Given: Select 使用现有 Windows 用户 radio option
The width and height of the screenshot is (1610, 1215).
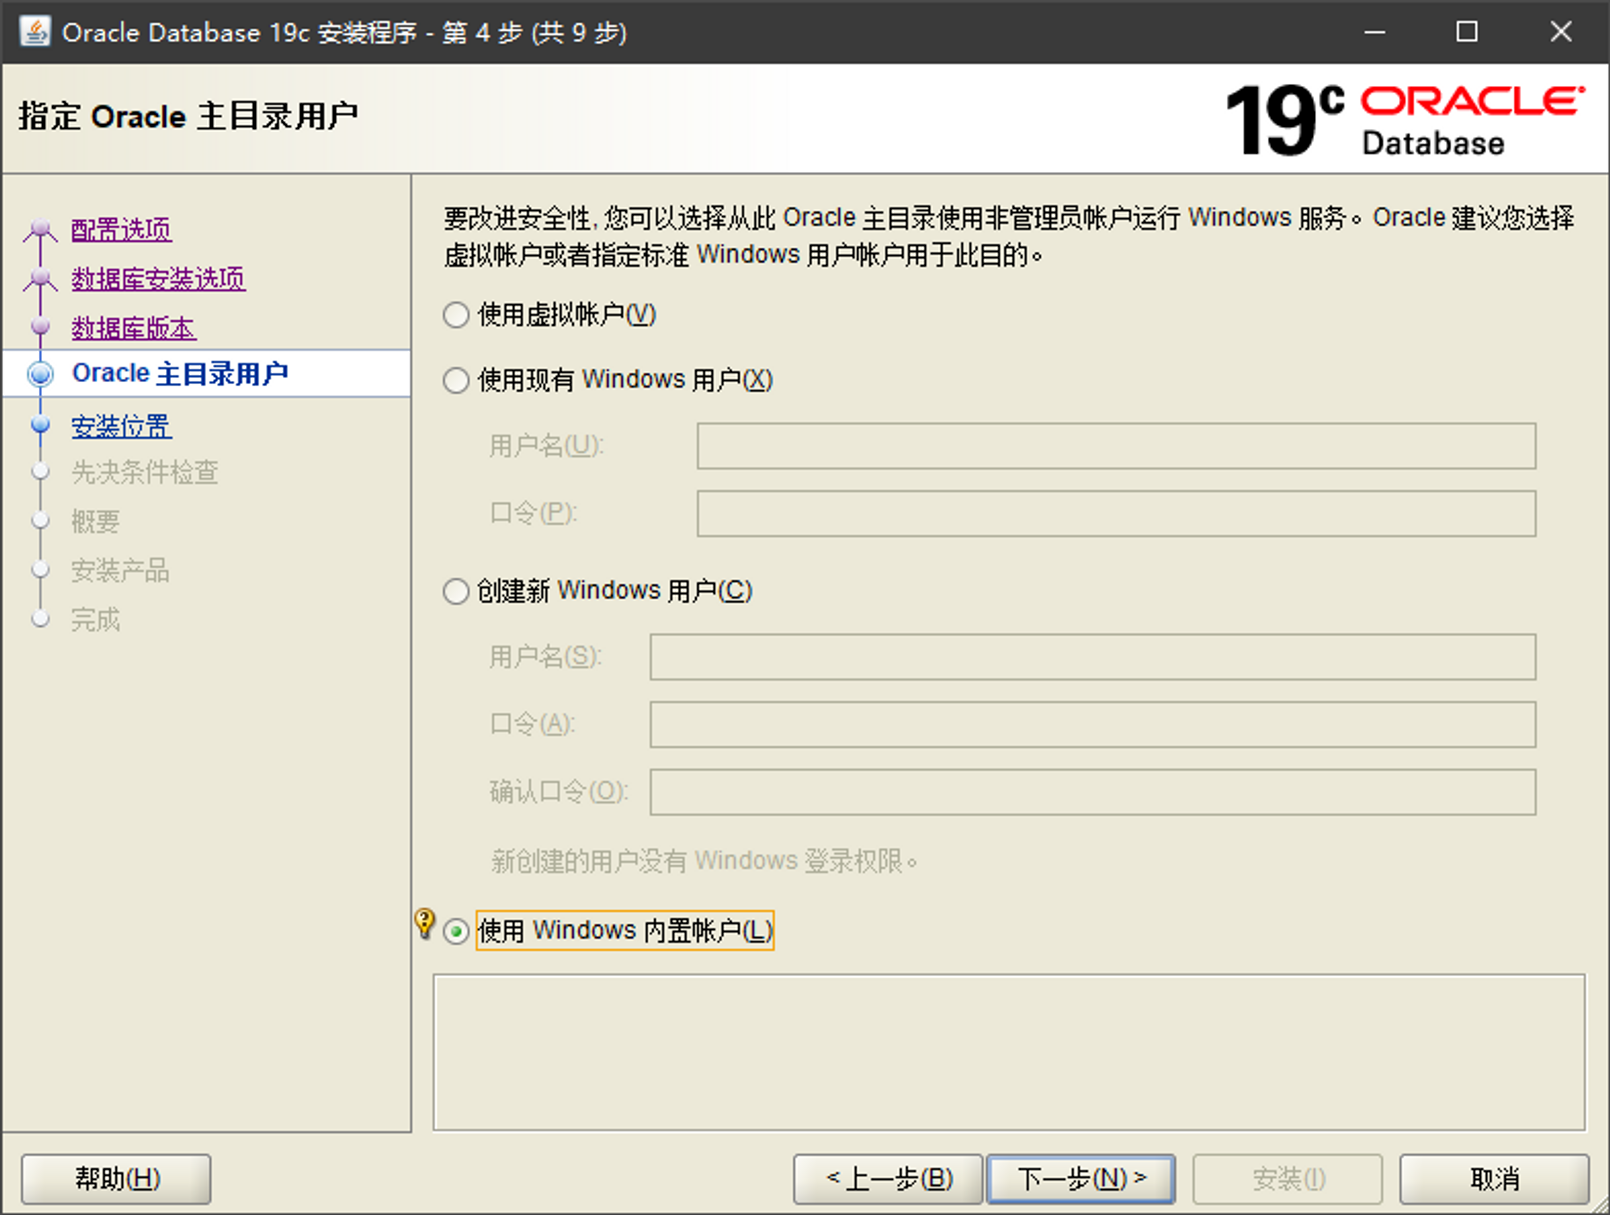Looking at the screenshot, I should click(456, 381).
